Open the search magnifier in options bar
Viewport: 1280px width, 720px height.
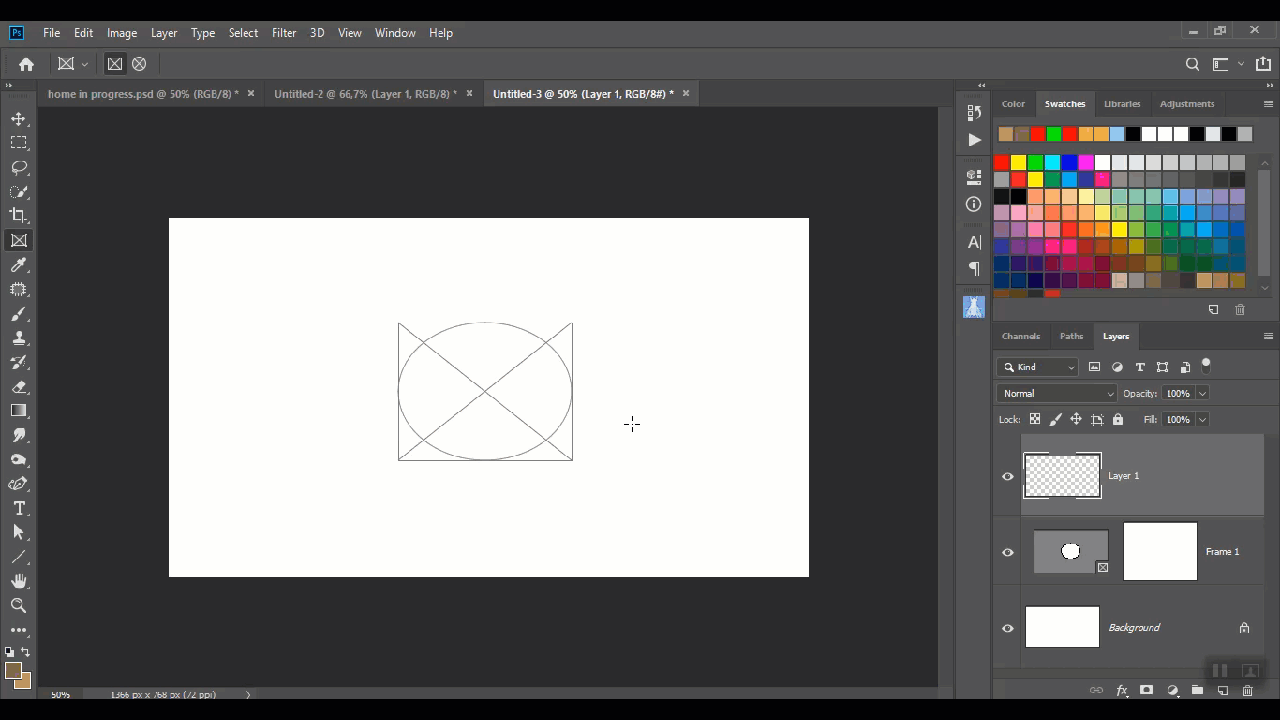coord(1192,64)
